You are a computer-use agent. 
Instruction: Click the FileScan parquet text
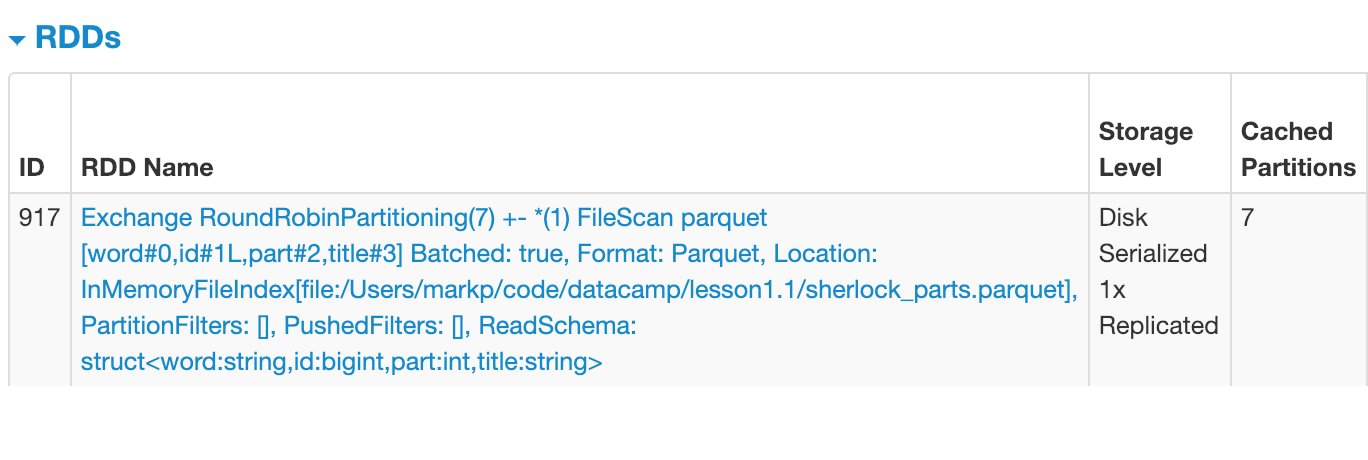point(672,218)
